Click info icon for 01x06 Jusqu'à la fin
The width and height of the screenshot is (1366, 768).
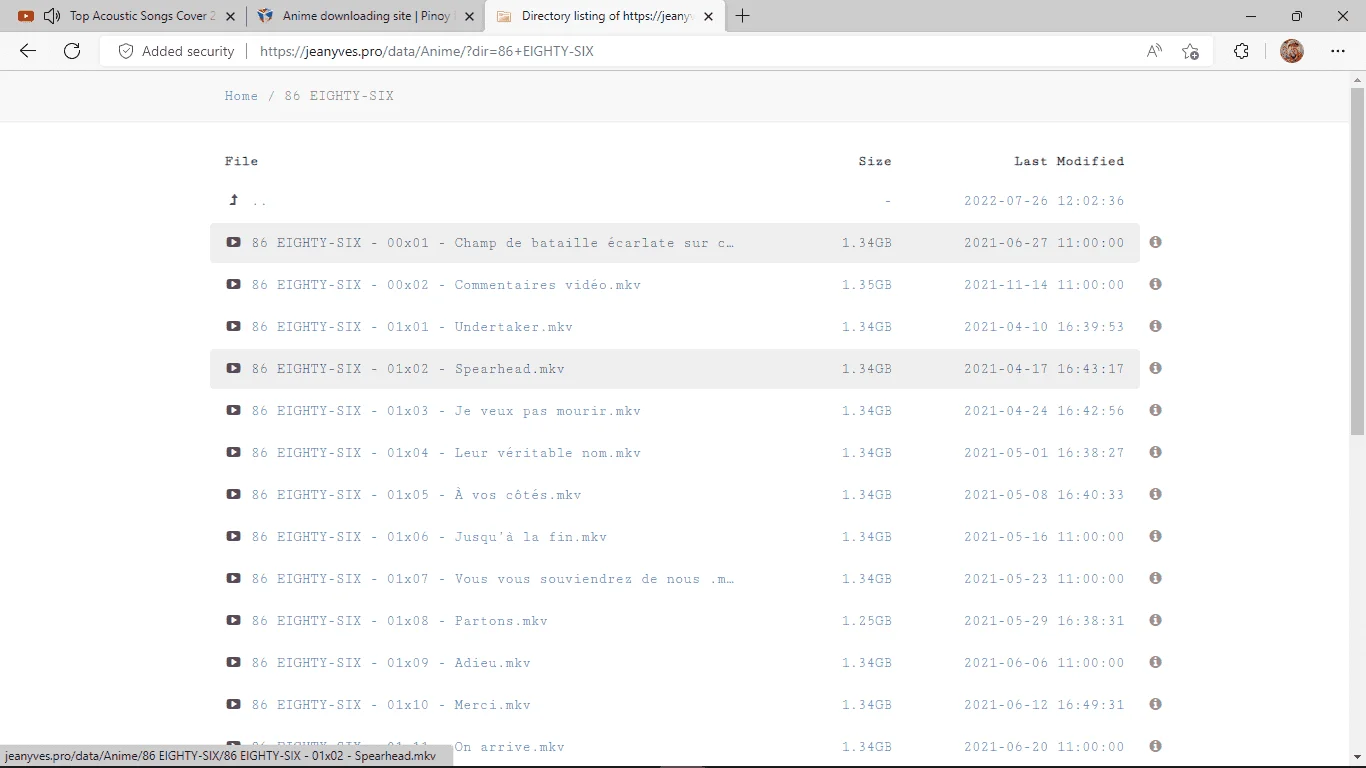1155,536
